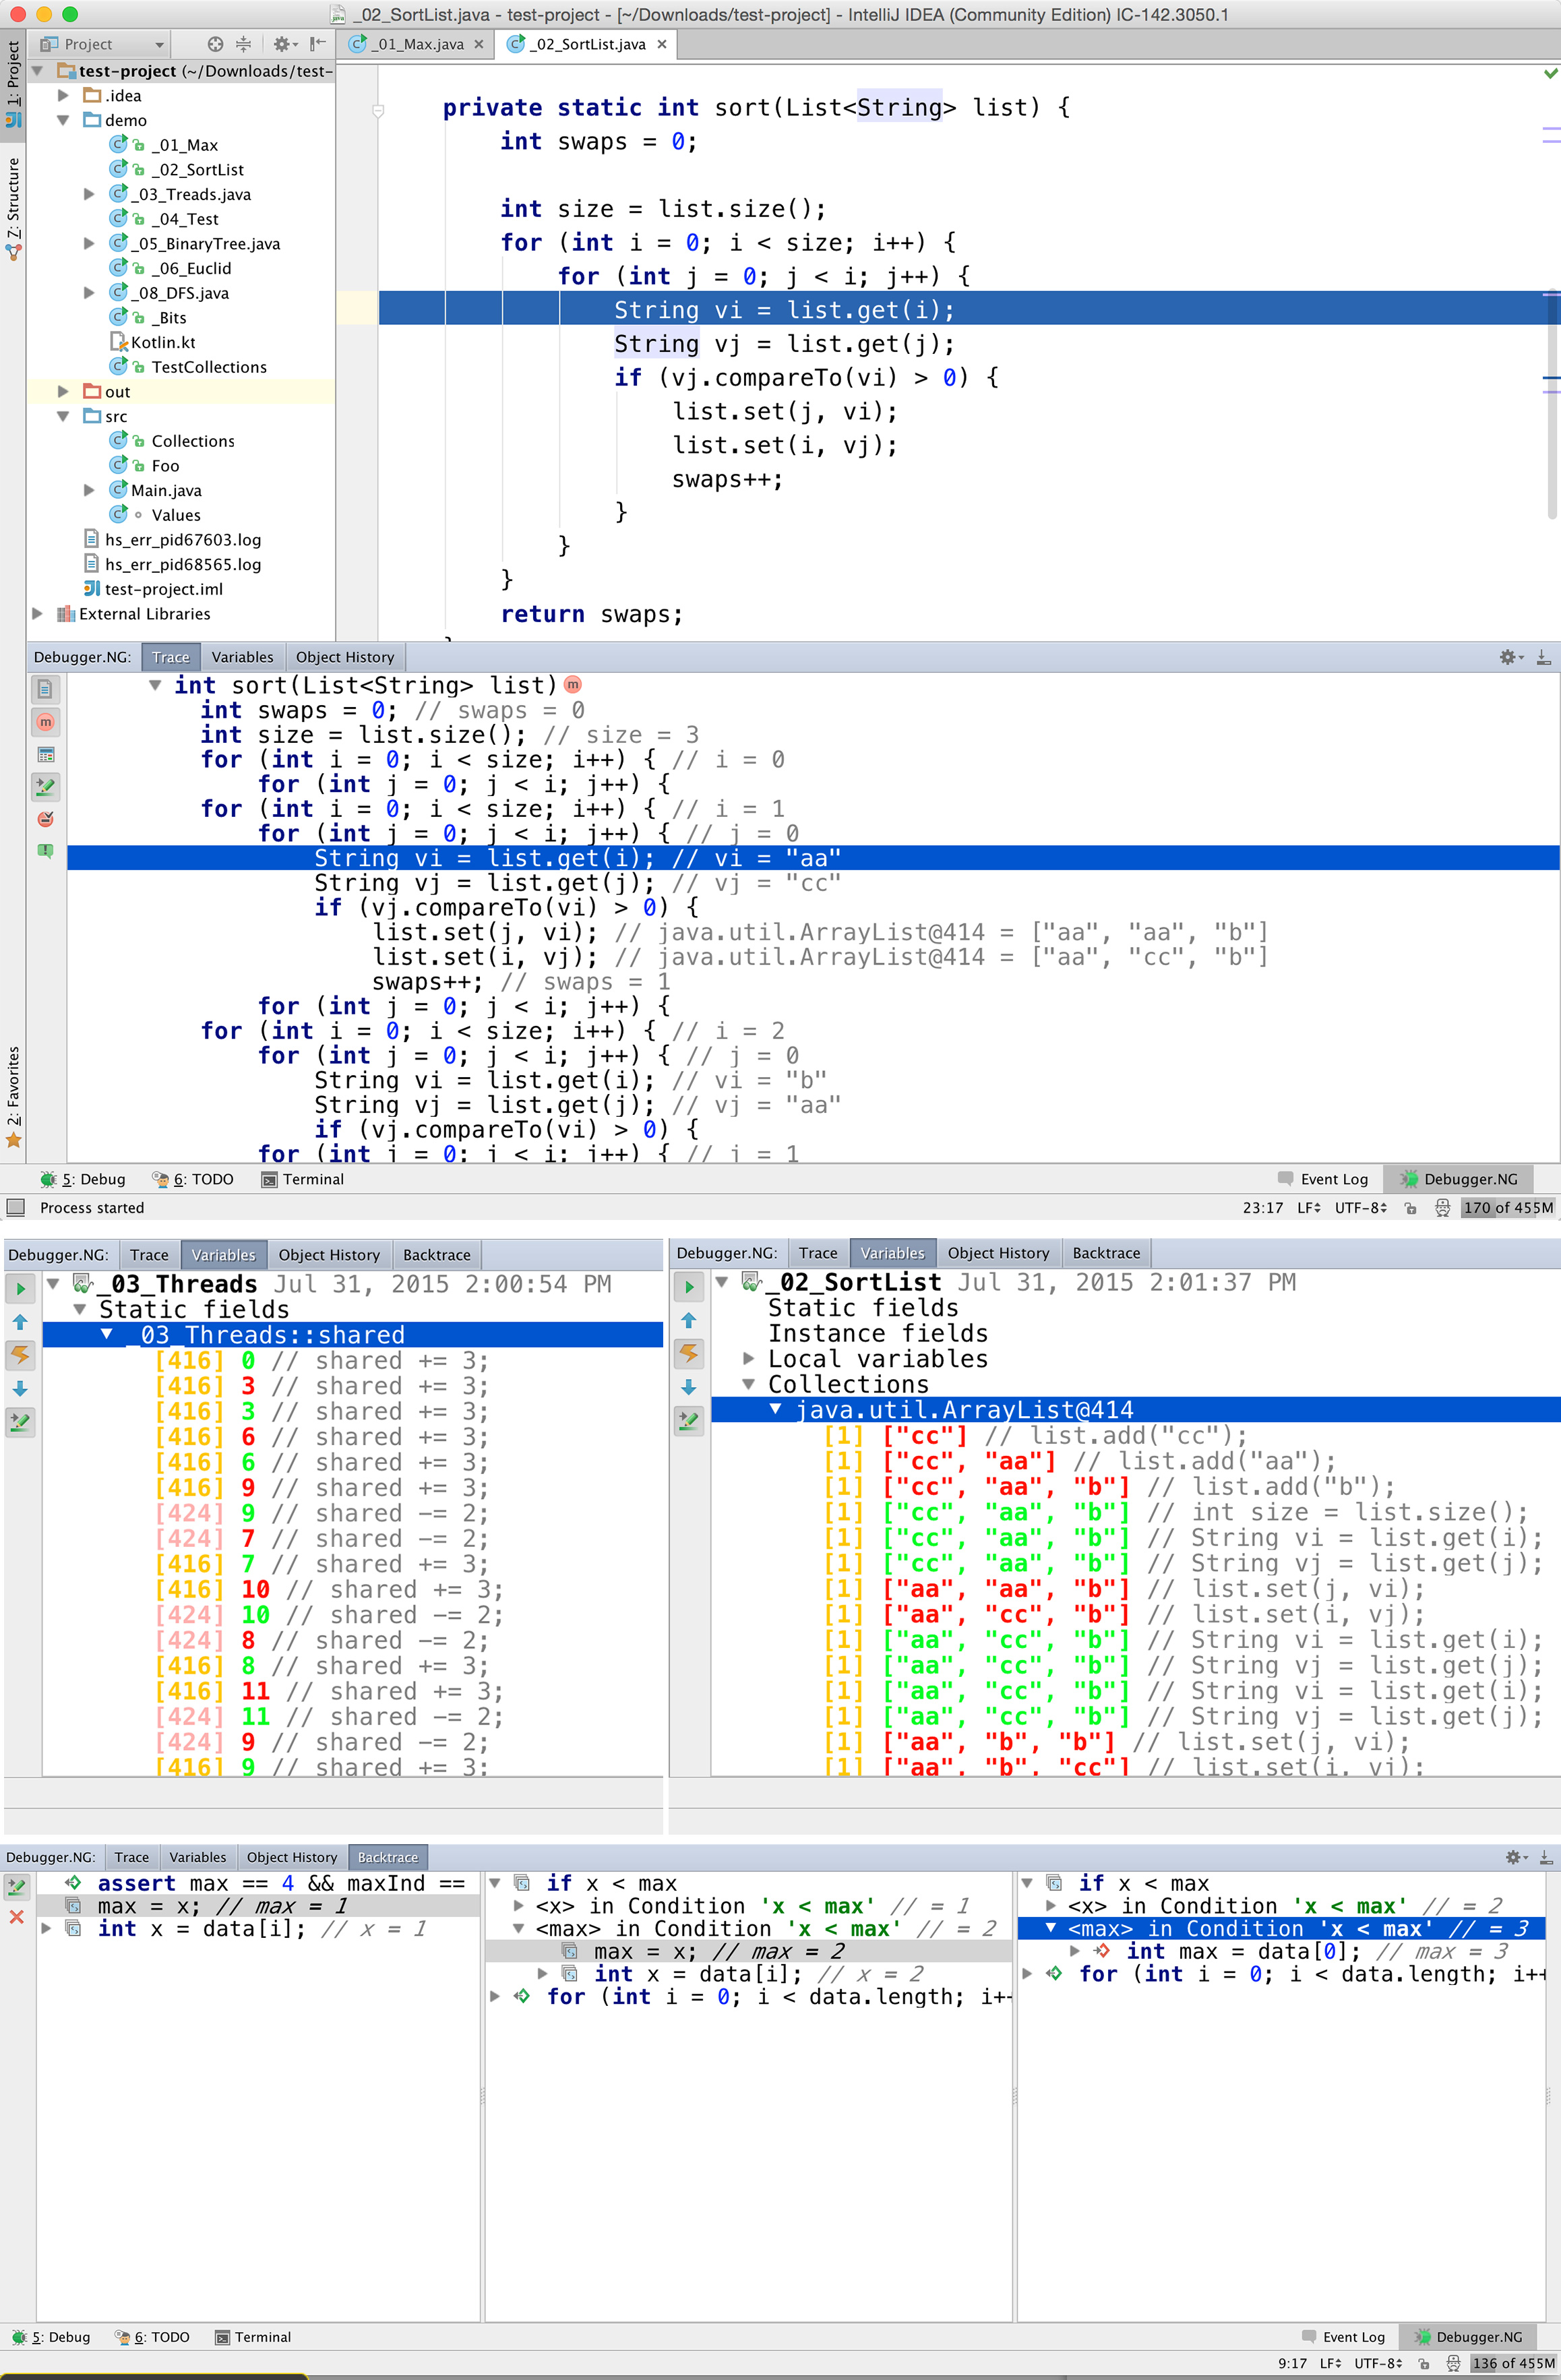Toggle the green run button in the _02_SortList Variables panel
Image resolution: width=1561 pixels, height=2380 pixels.
689,1287
